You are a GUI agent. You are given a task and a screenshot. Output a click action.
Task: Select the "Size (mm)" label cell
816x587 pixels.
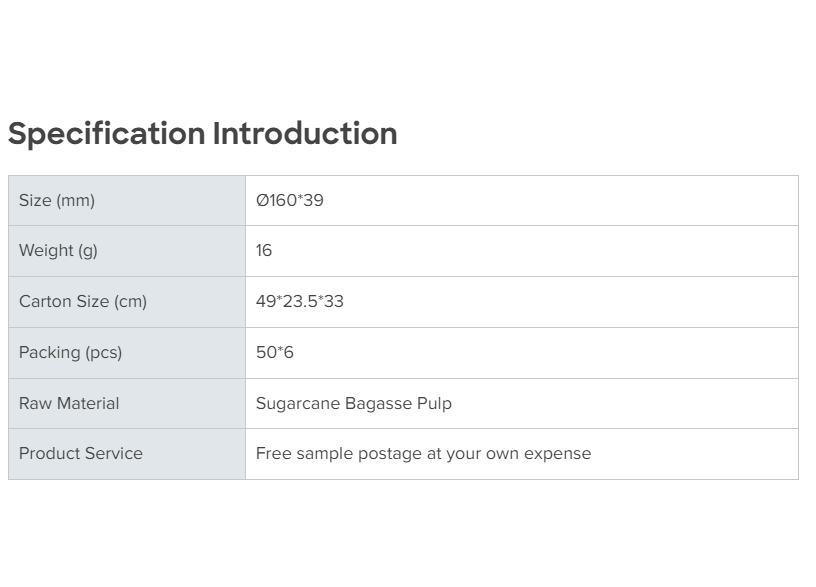(57, 200)
